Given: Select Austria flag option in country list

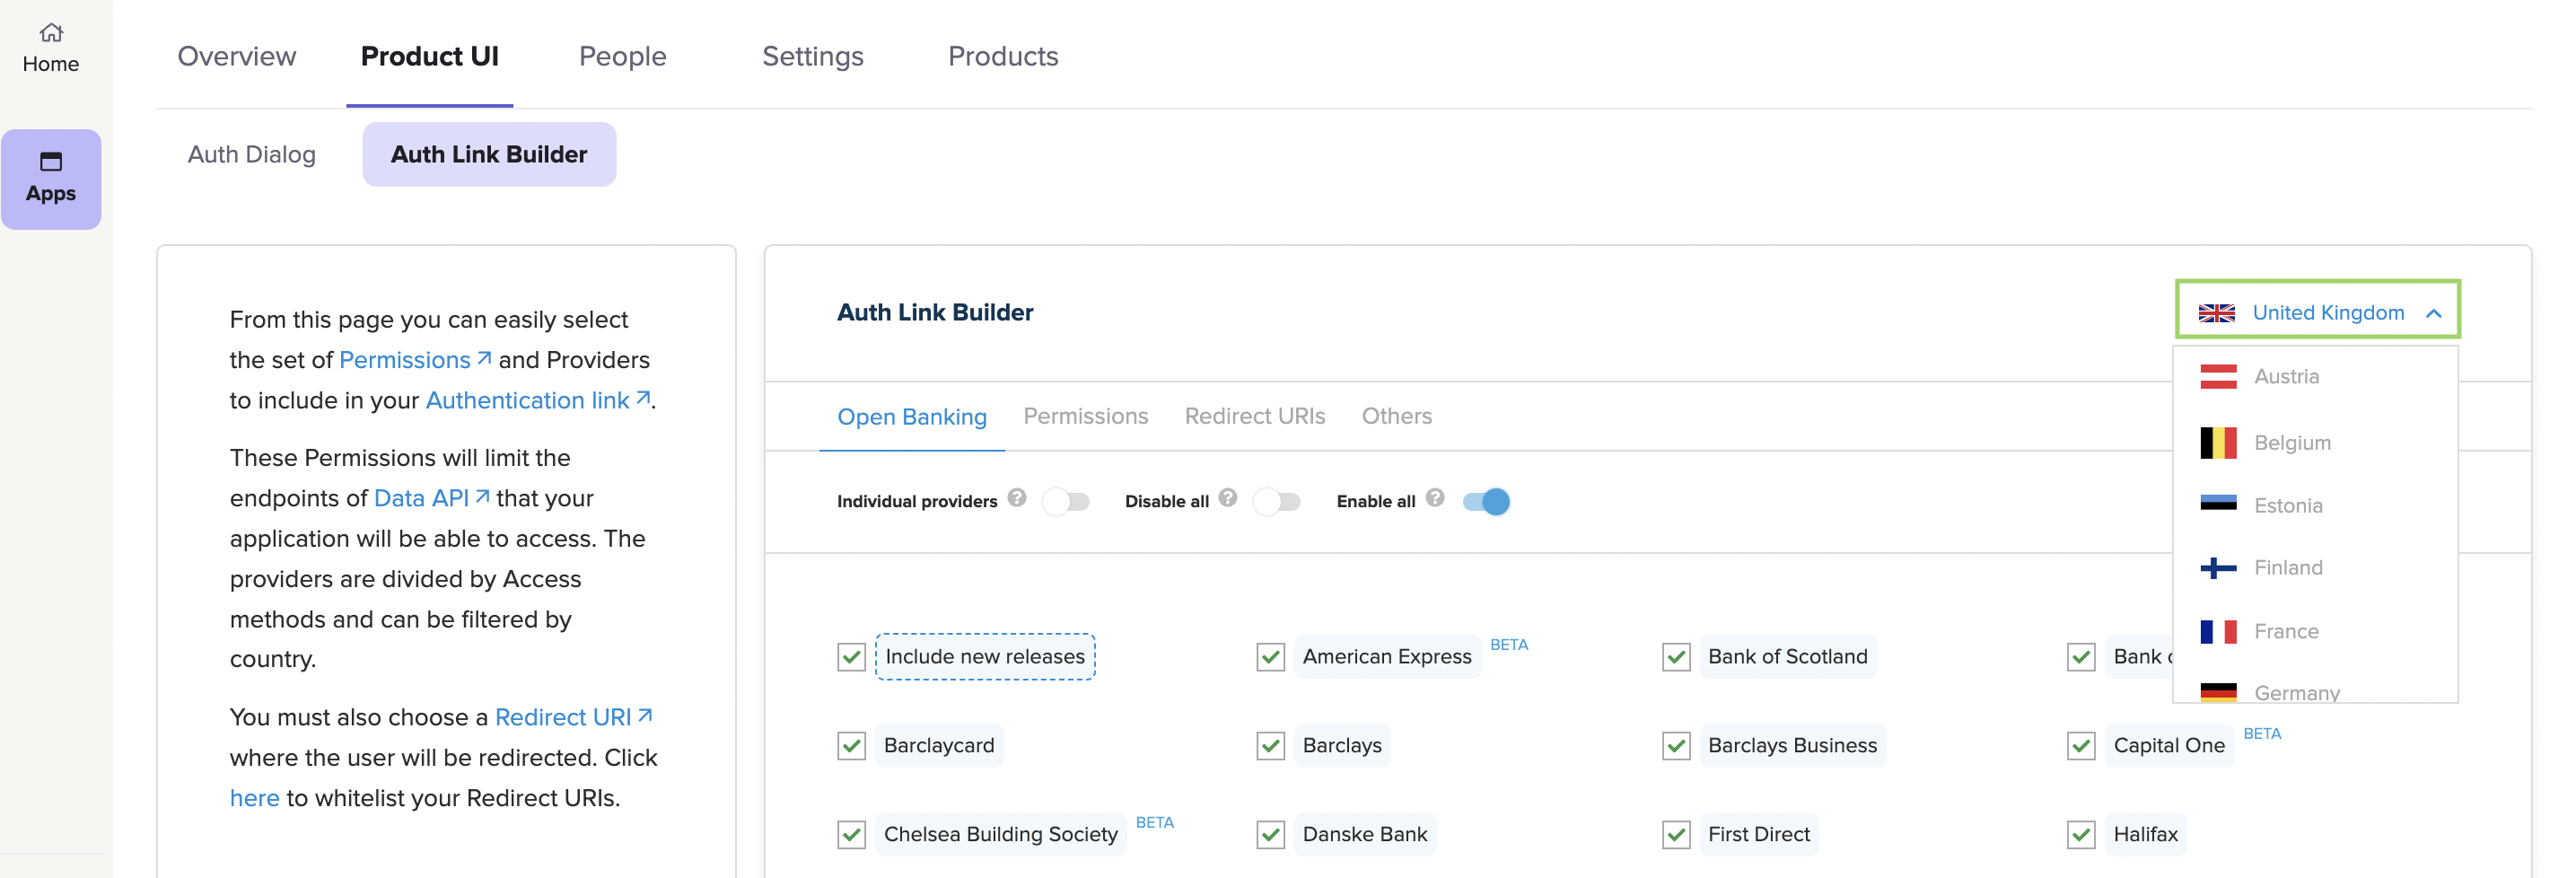Looking at the screenshot, I should pyautogui.click(x=2218, y=377).
